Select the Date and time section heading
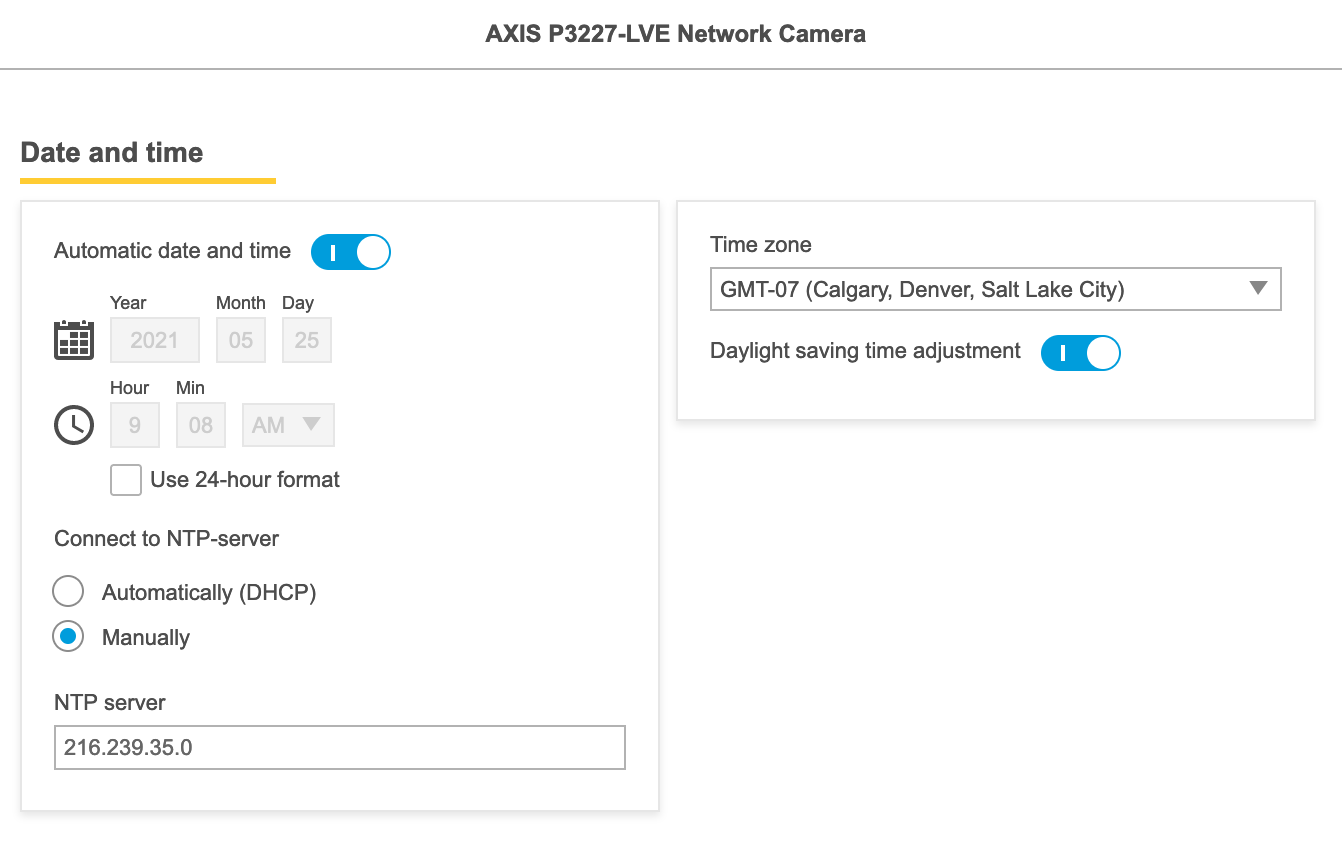Screen dimensions: 1342x850 pyautogui.click(x=112, y=153)
